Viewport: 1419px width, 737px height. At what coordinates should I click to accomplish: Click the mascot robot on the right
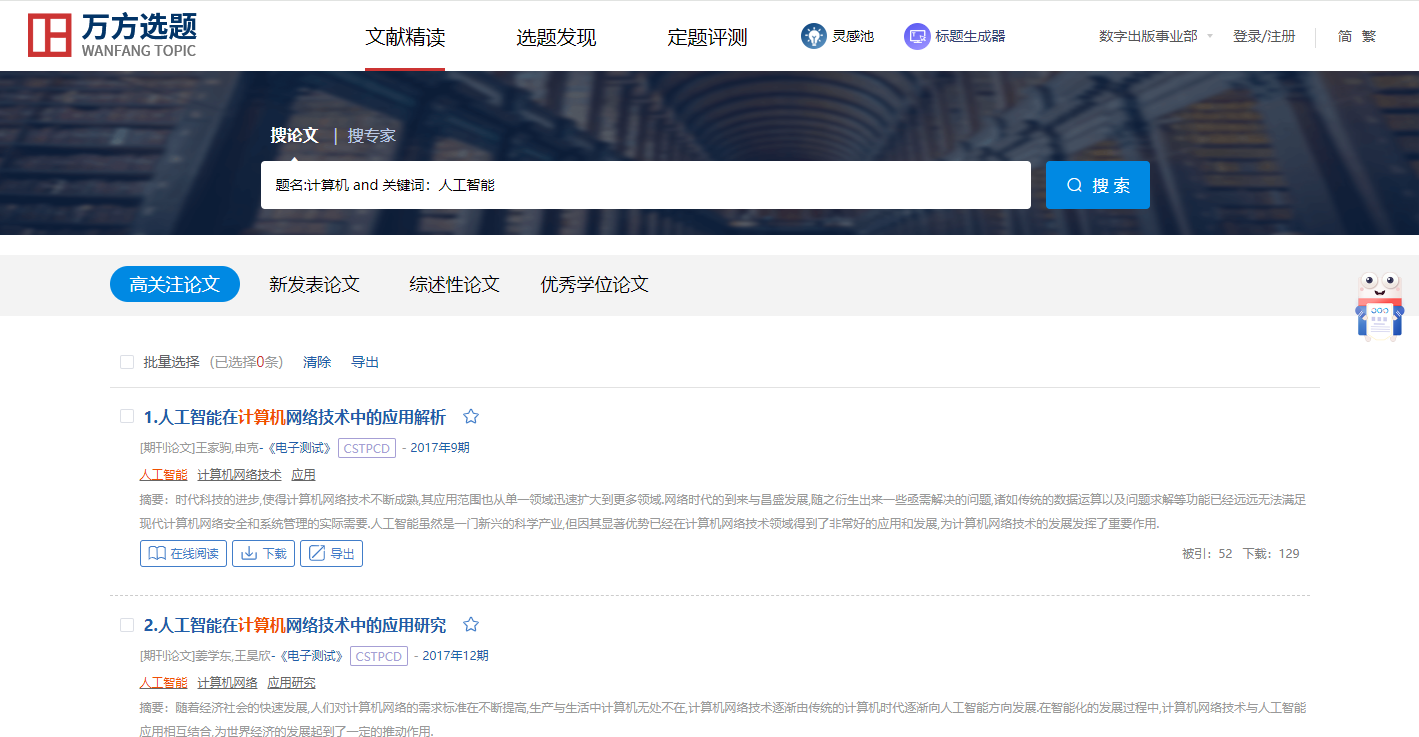point(1380,305)
